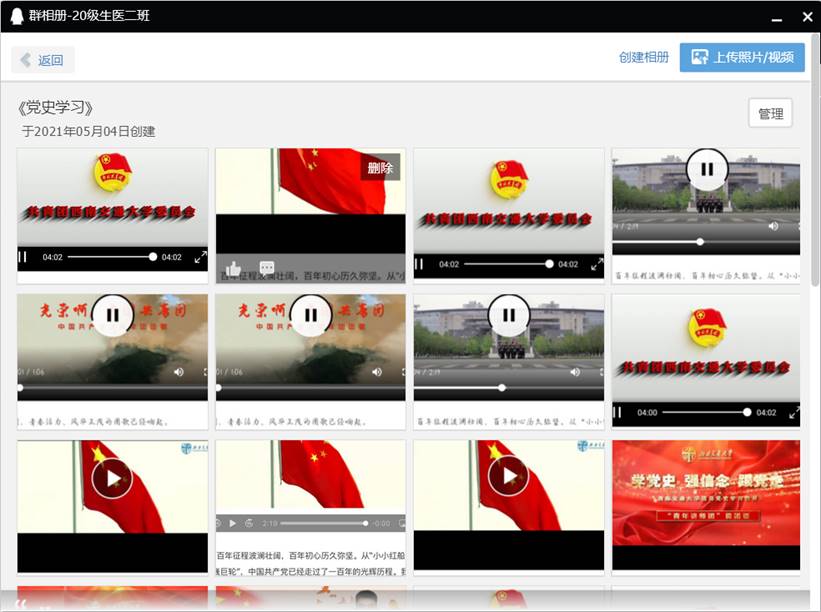Click the third top-row video's progress slider
This screenshot has width=821, height=612.
click(507, 264)
